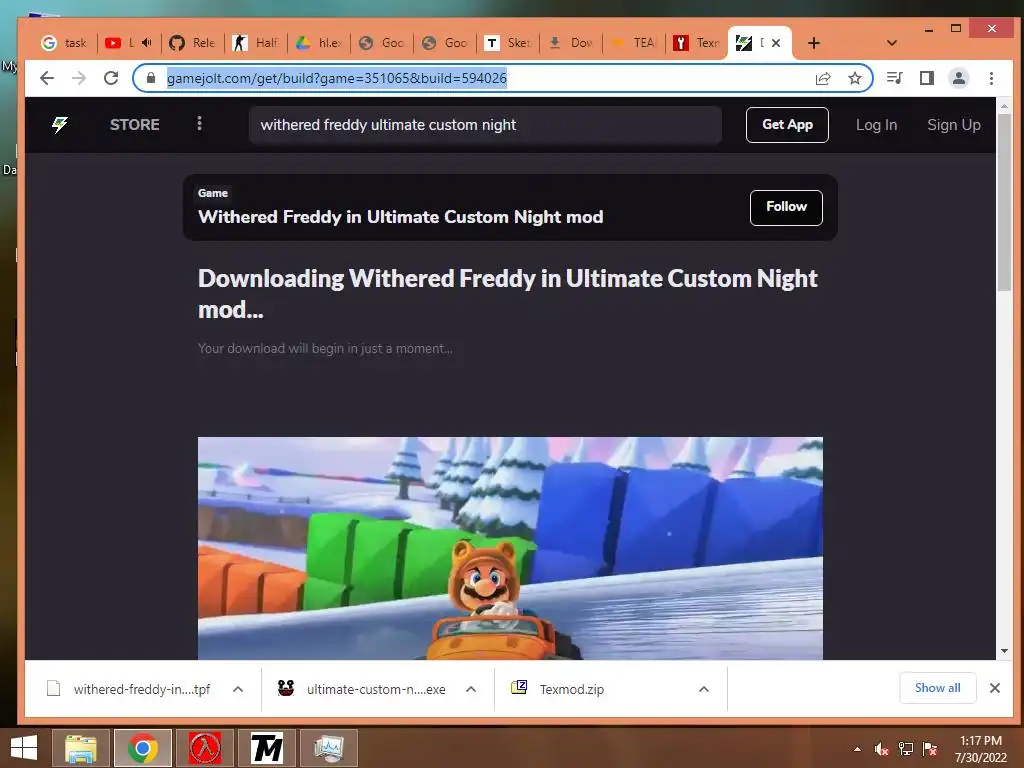Open the Chrome profile avatar
This screenshot has width=1024, height=768.
pos(959,78)
